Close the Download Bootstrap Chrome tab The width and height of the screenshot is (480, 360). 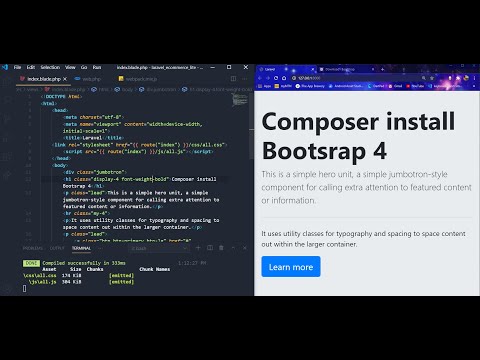click(x=373, y=69)
